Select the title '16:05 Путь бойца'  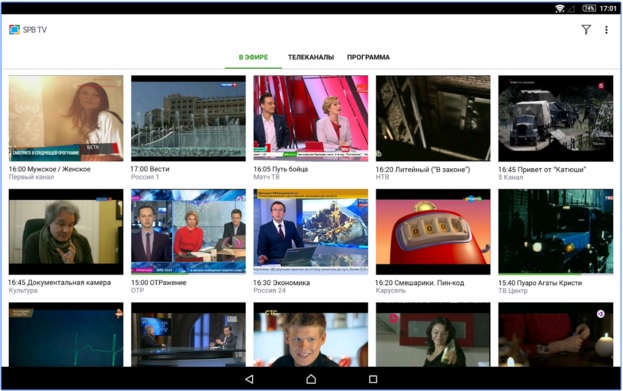(x=281, y=169)
